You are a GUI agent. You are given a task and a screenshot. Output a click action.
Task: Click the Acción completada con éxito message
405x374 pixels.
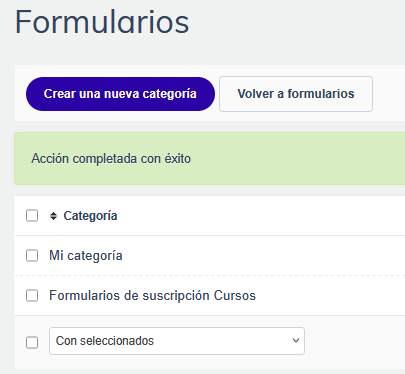tap(111, 159)
